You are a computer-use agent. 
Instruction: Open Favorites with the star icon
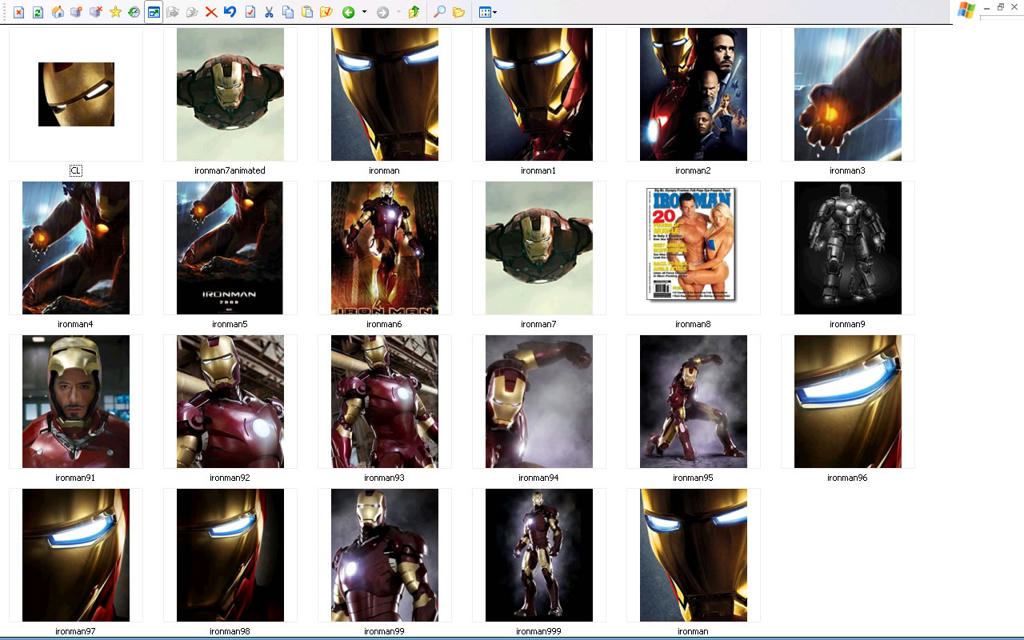click(x=115, y=12)
